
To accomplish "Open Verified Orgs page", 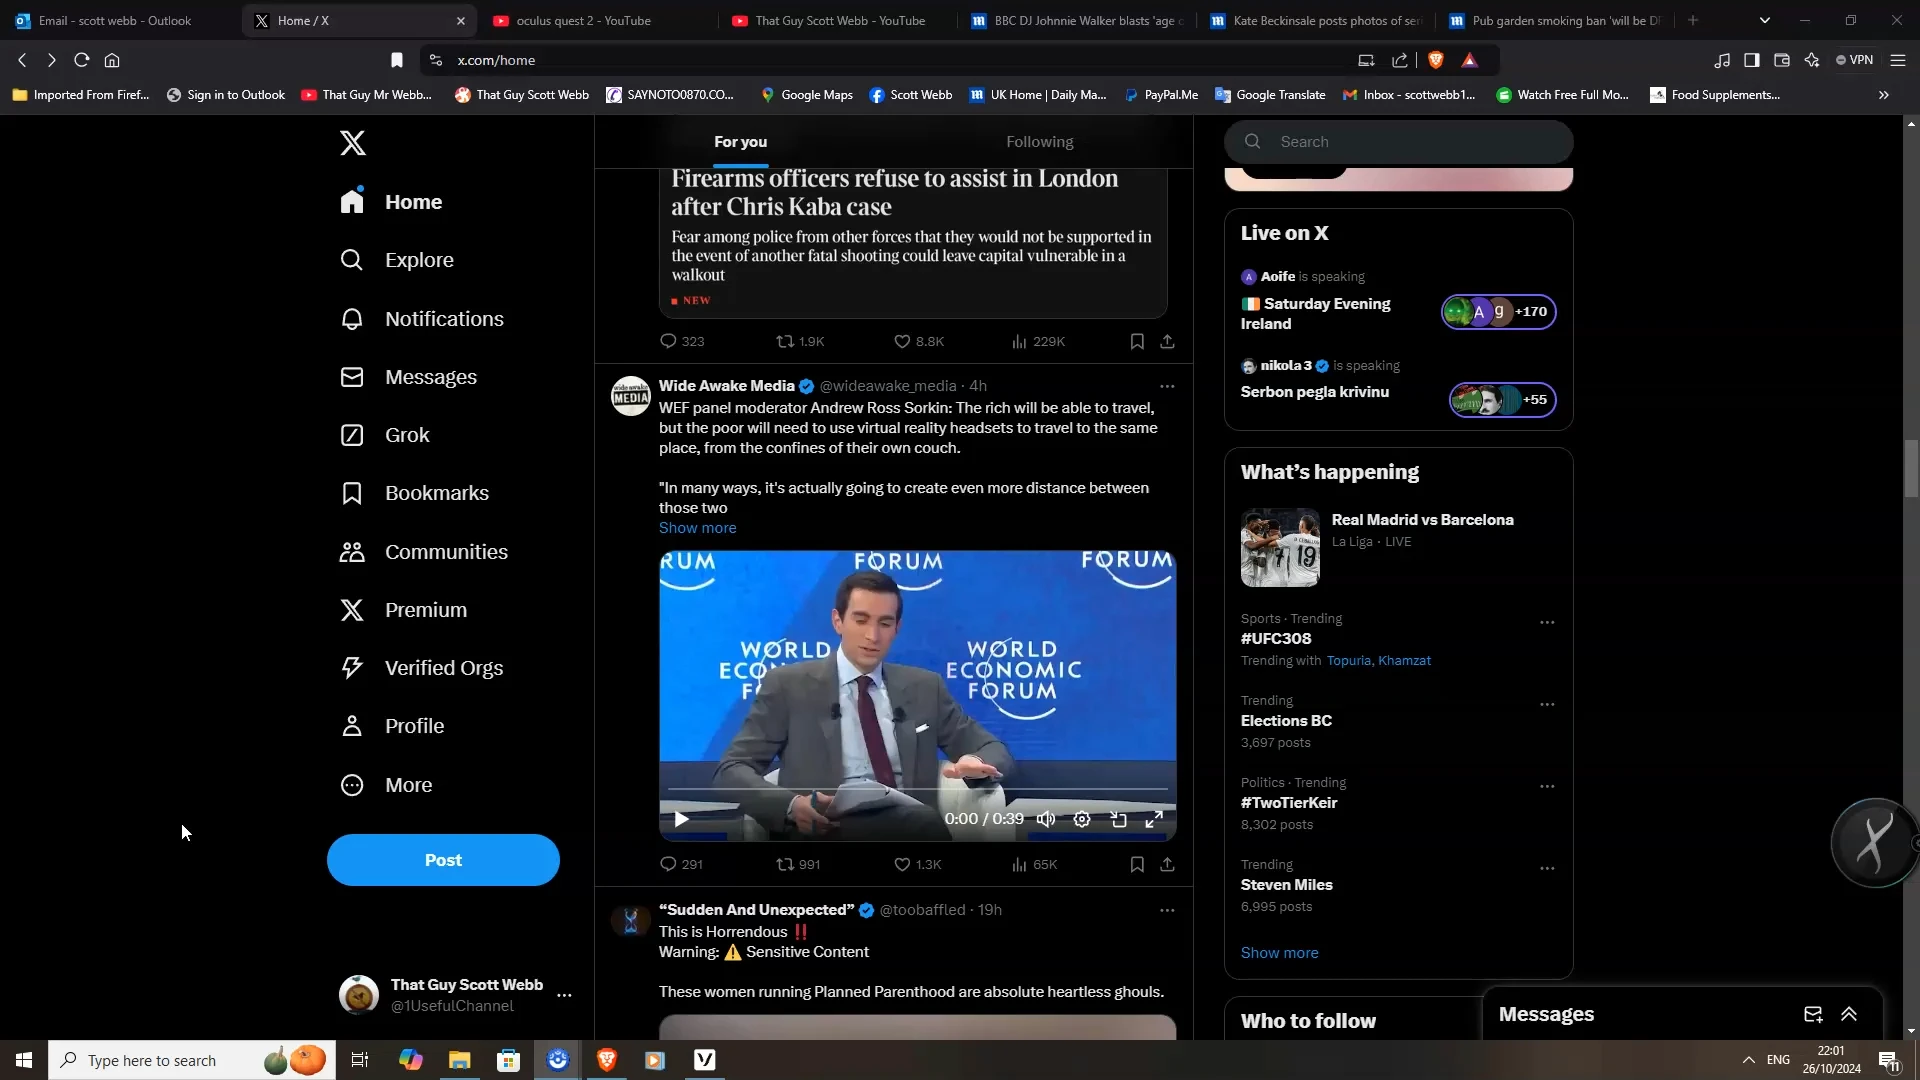I will pyautogui.click(x=422, y=668).
